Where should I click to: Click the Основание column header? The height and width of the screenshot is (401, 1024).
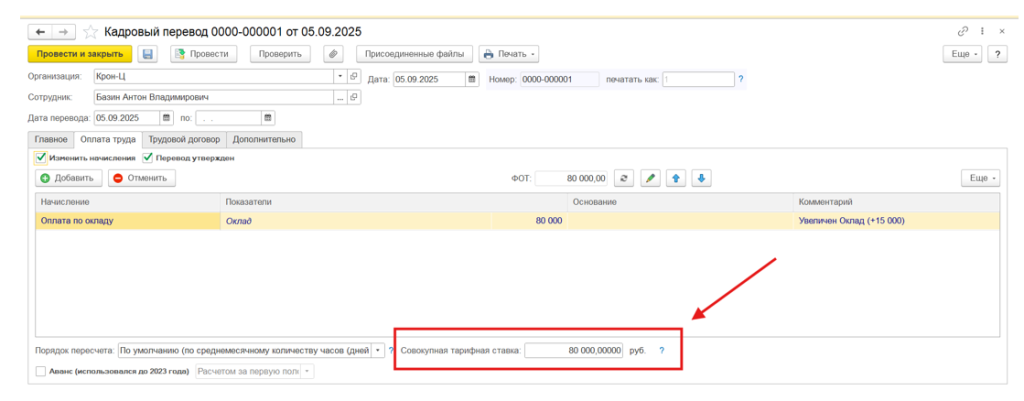click(x=680, y=202)
